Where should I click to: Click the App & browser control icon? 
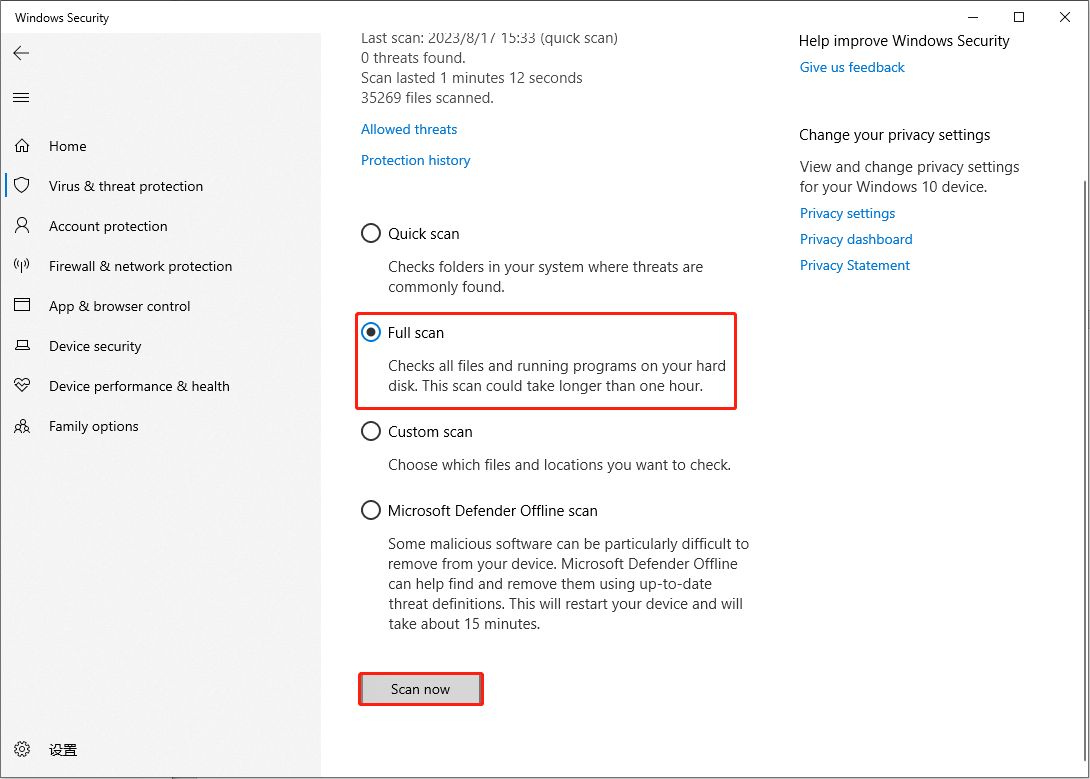22,306
